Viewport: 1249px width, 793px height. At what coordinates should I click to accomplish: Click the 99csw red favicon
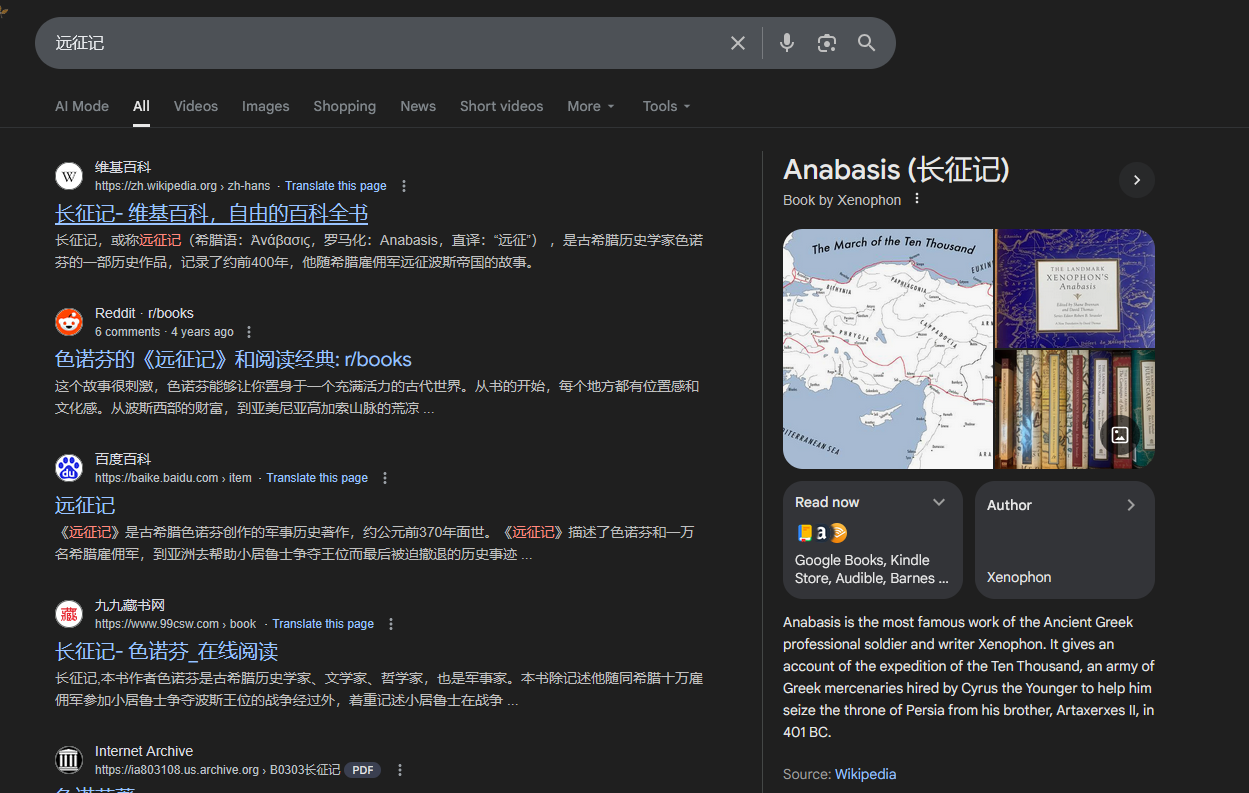(69, 614)
